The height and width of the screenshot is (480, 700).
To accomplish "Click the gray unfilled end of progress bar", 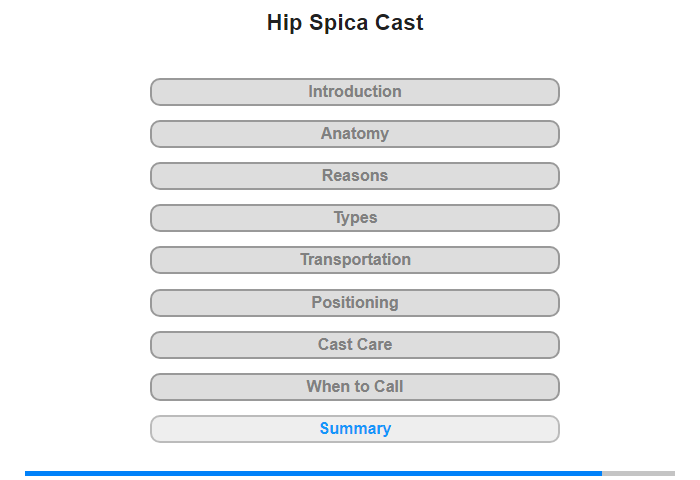I will (x=638, y=473).
